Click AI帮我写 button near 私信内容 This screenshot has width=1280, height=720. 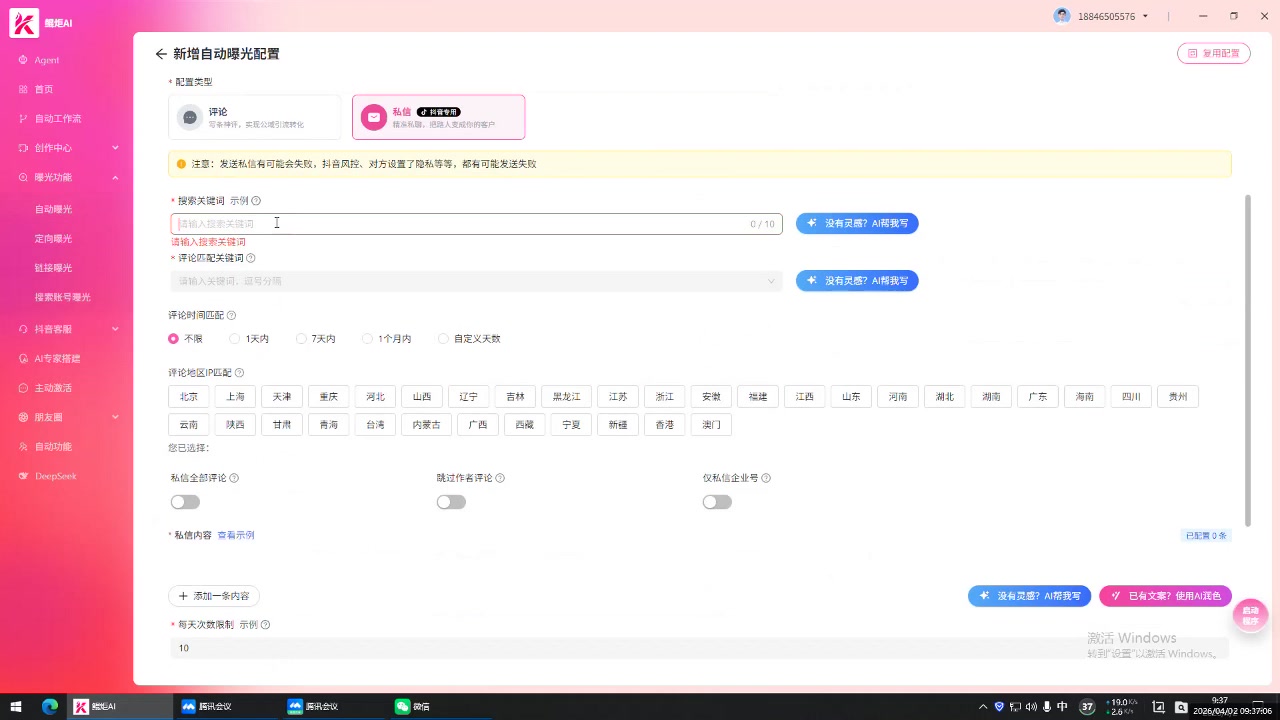[x=1029, y=596]
